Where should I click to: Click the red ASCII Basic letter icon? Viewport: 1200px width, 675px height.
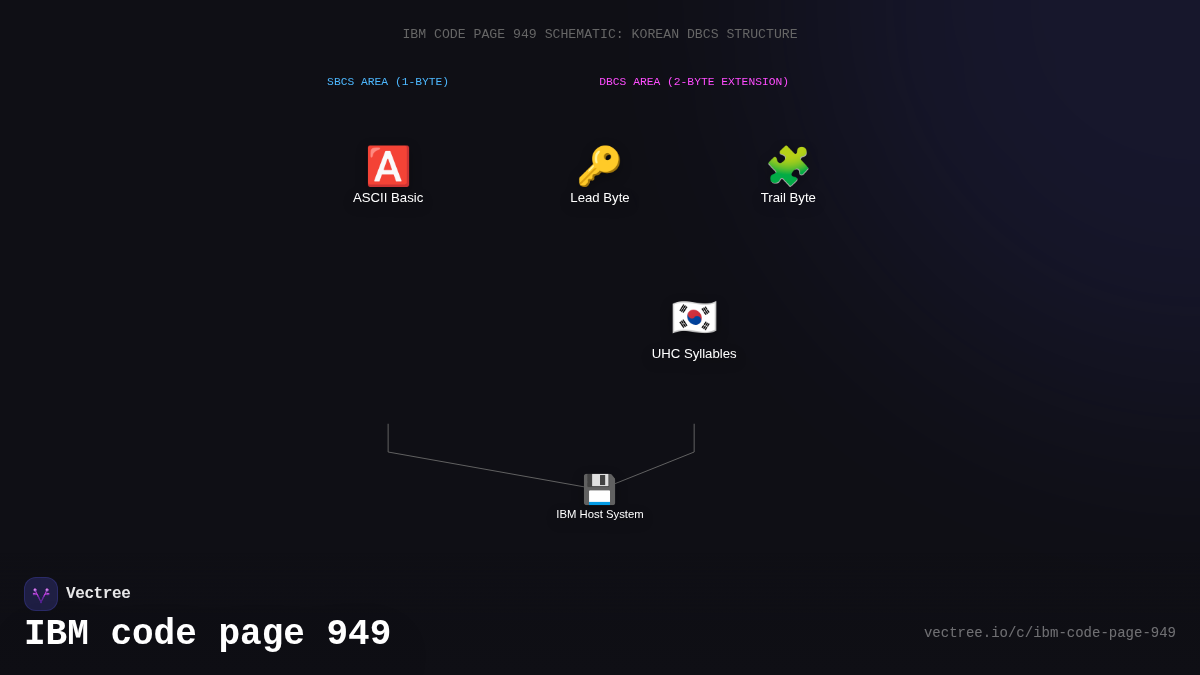(x=388, y=166)
